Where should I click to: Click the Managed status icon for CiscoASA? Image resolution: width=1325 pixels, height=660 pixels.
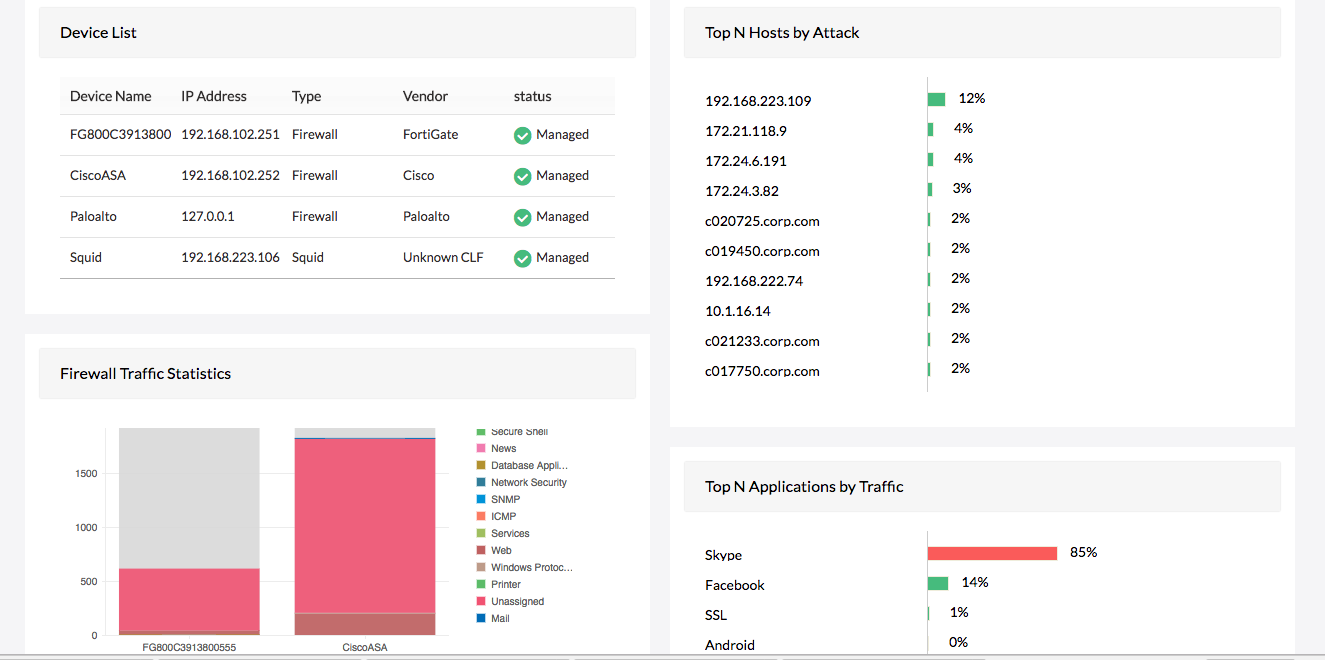tap(522, 176)
